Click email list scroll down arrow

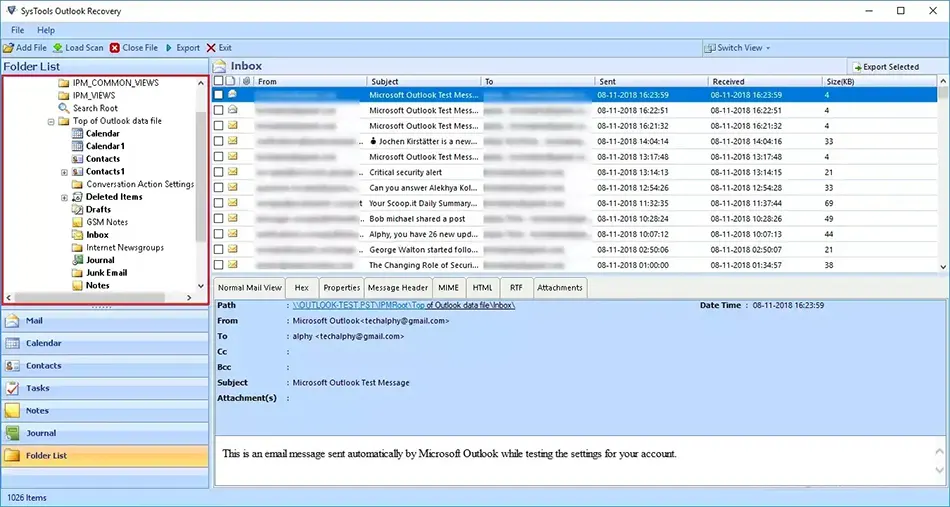coord(943,267)
